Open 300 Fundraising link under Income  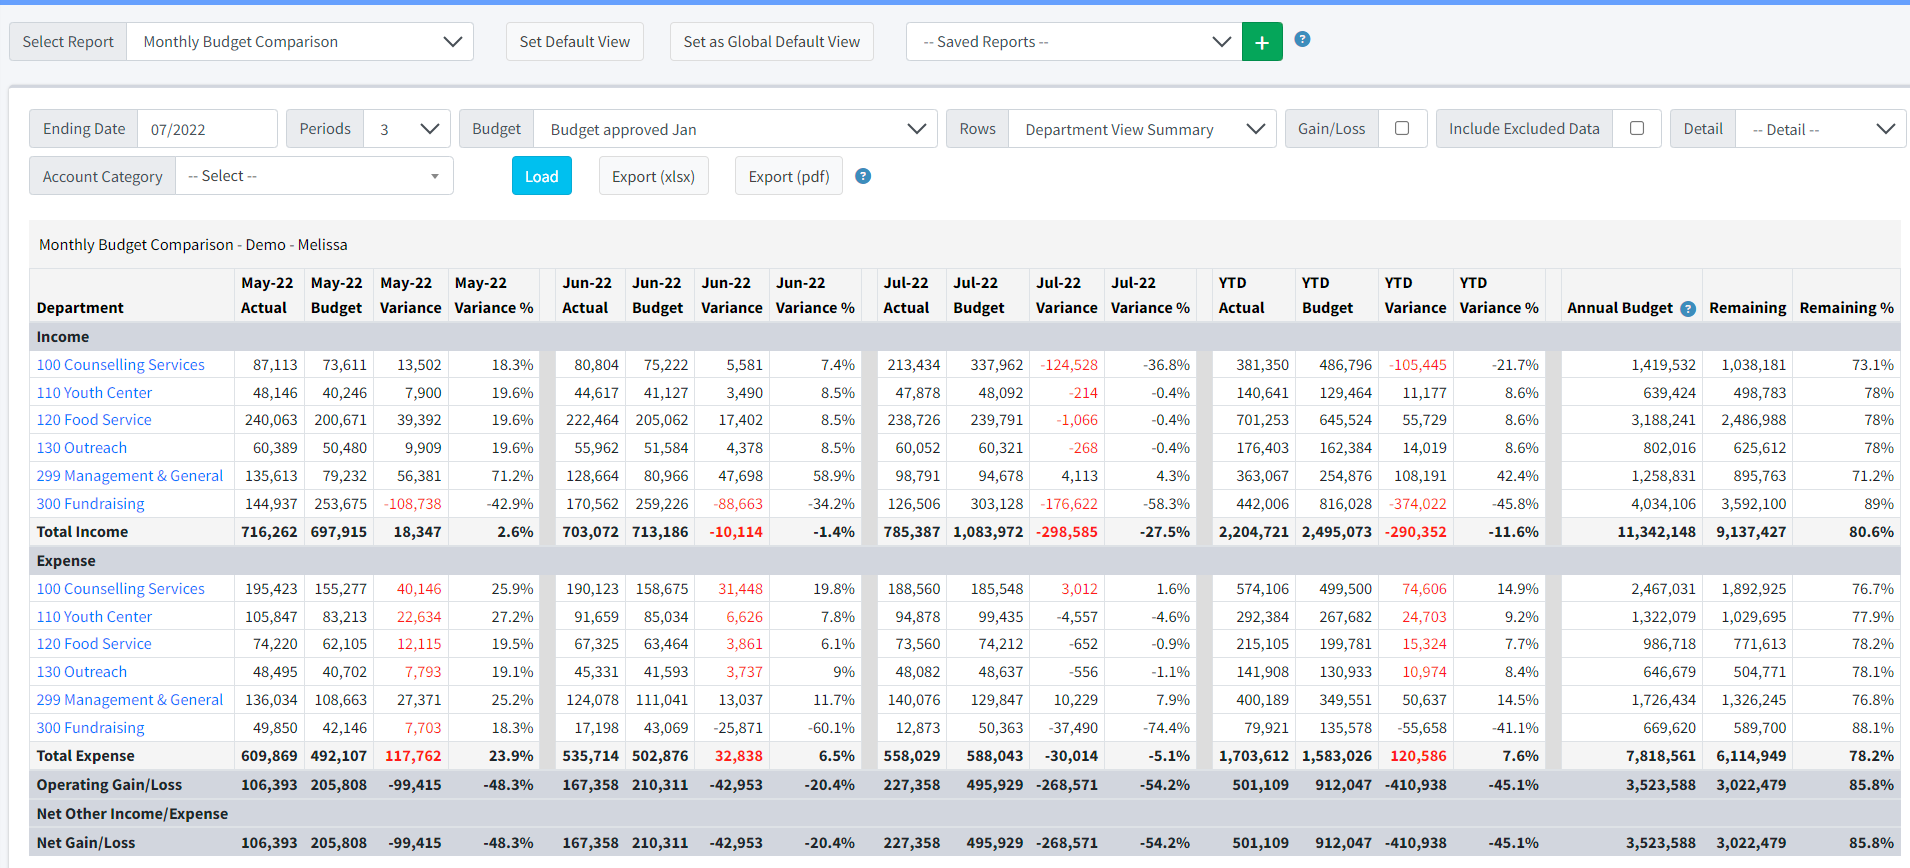click(90, 504)
